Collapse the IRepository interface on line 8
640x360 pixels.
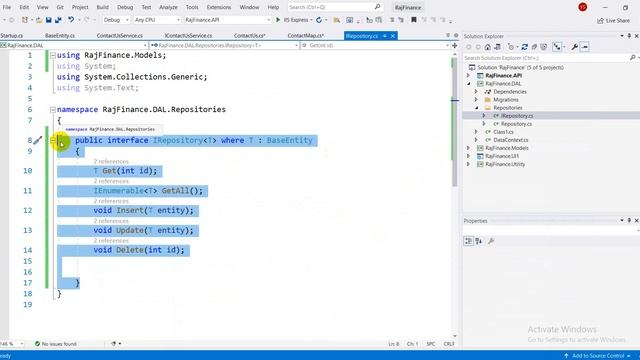[53, 140]
